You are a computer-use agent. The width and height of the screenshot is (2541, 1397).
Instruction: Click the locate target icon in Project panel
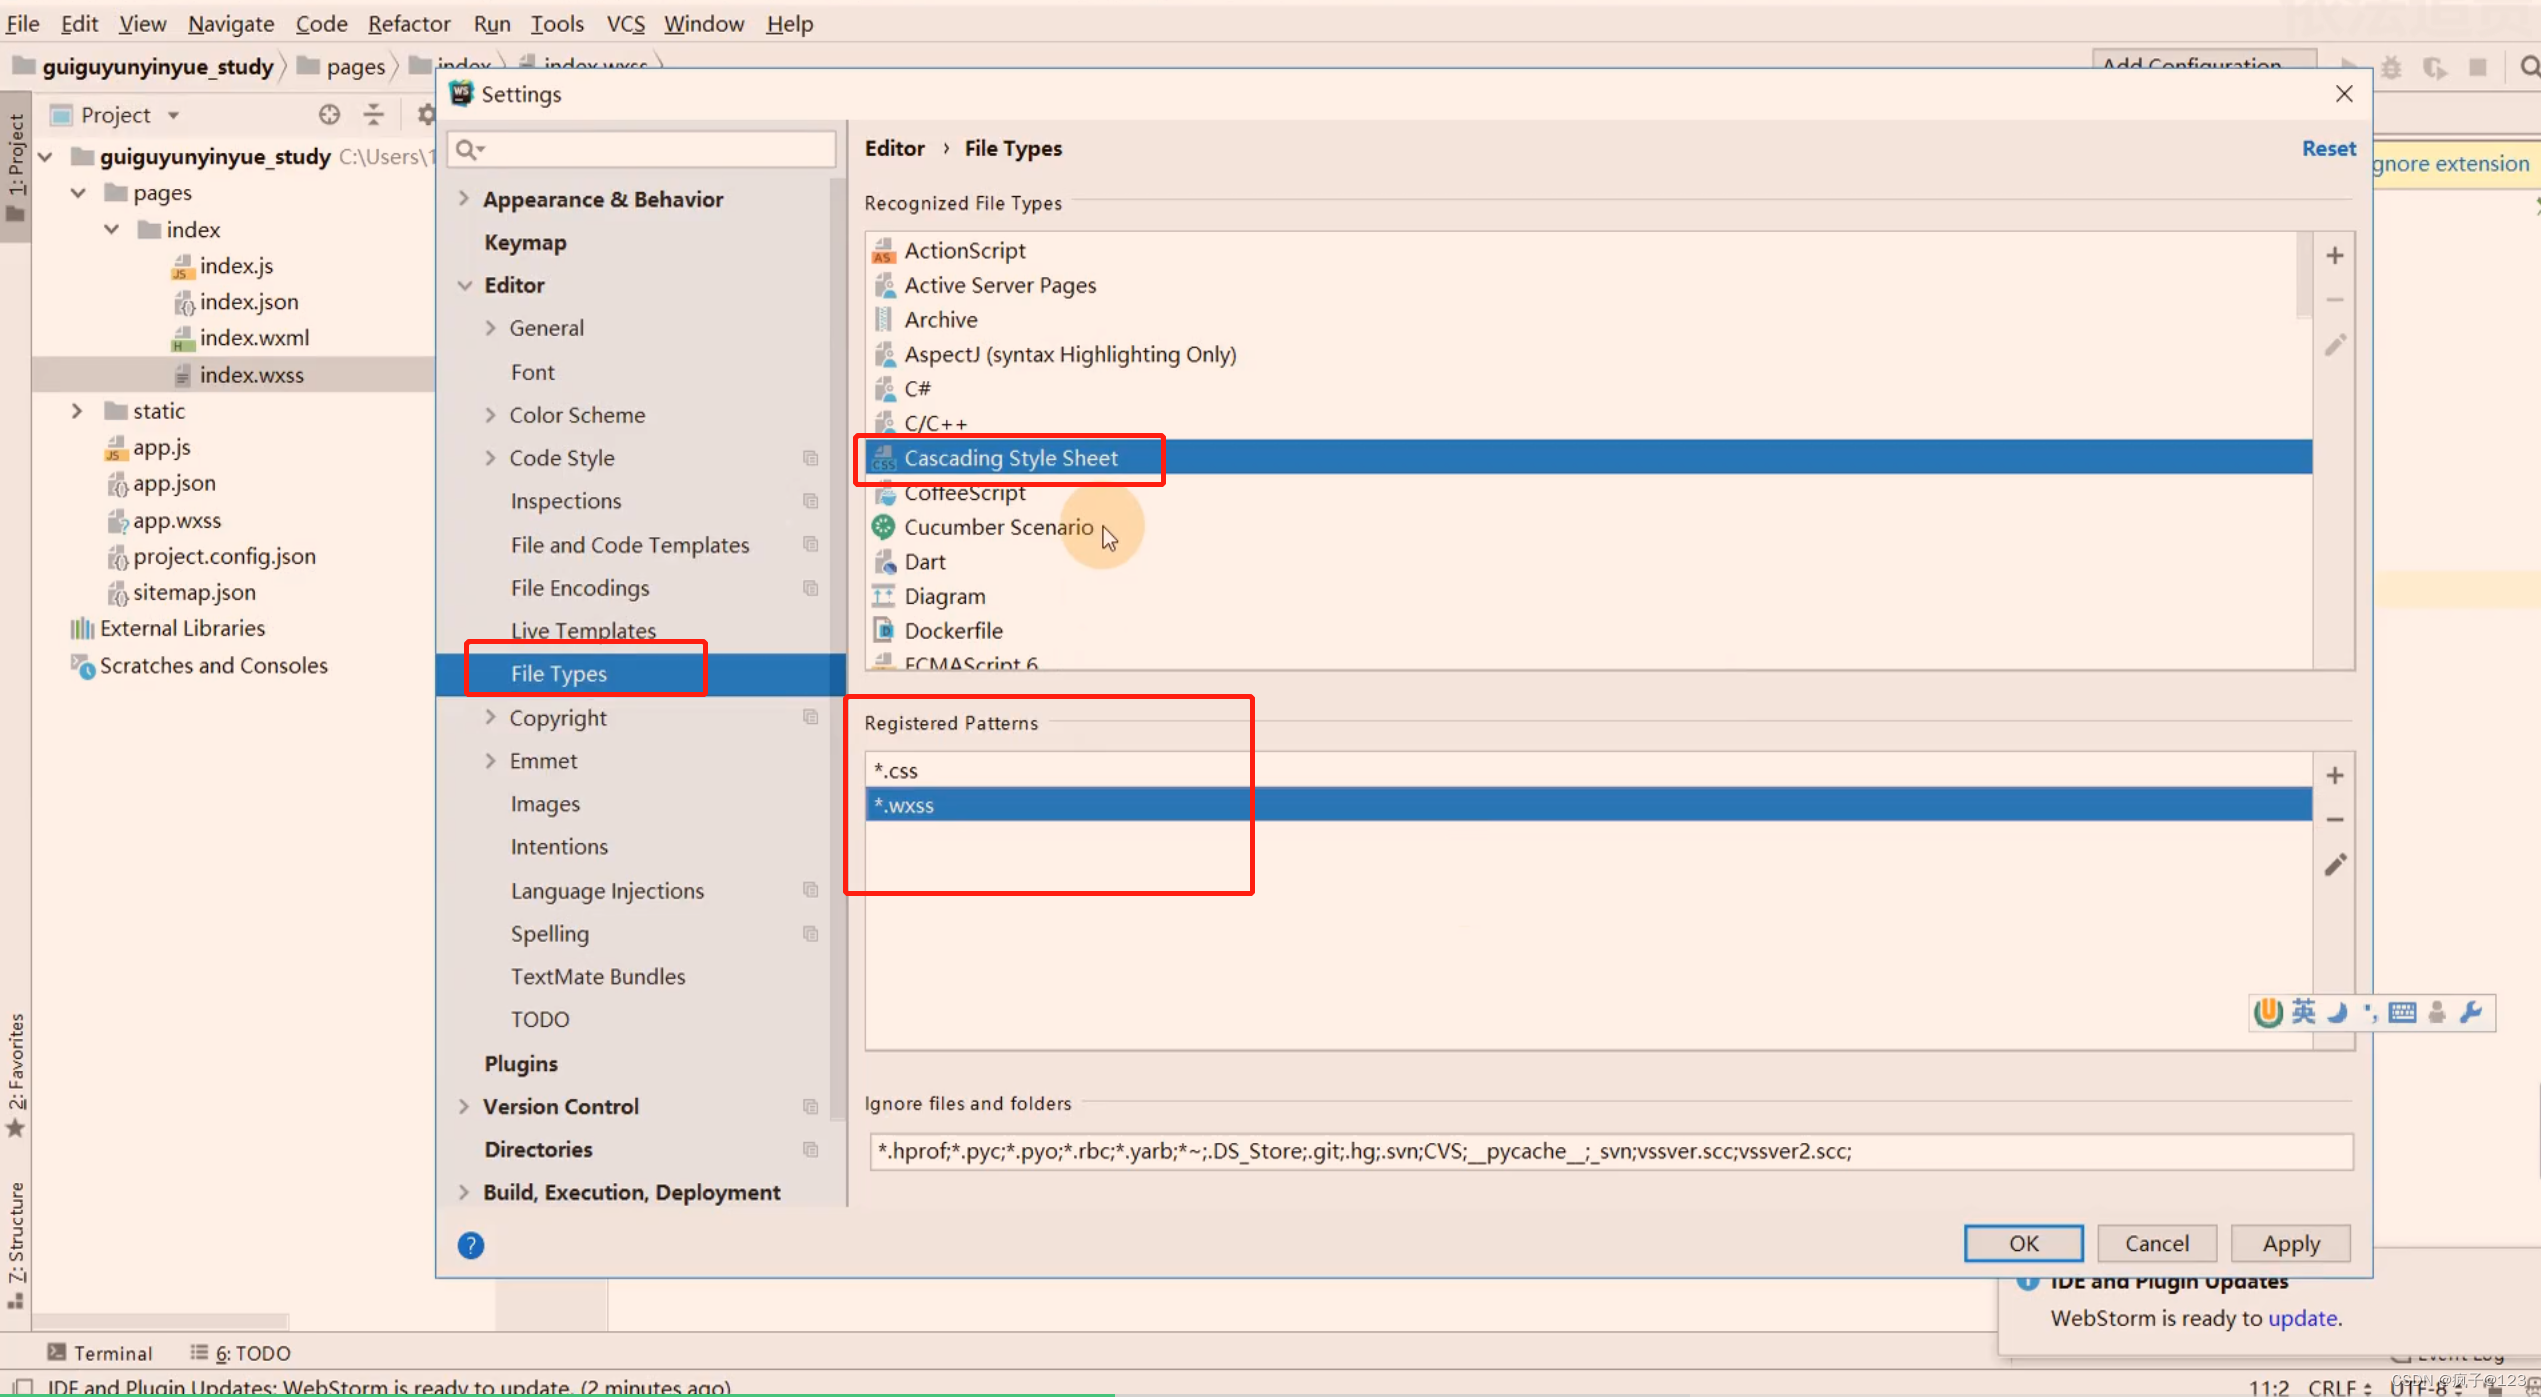[x=329, y=115]
